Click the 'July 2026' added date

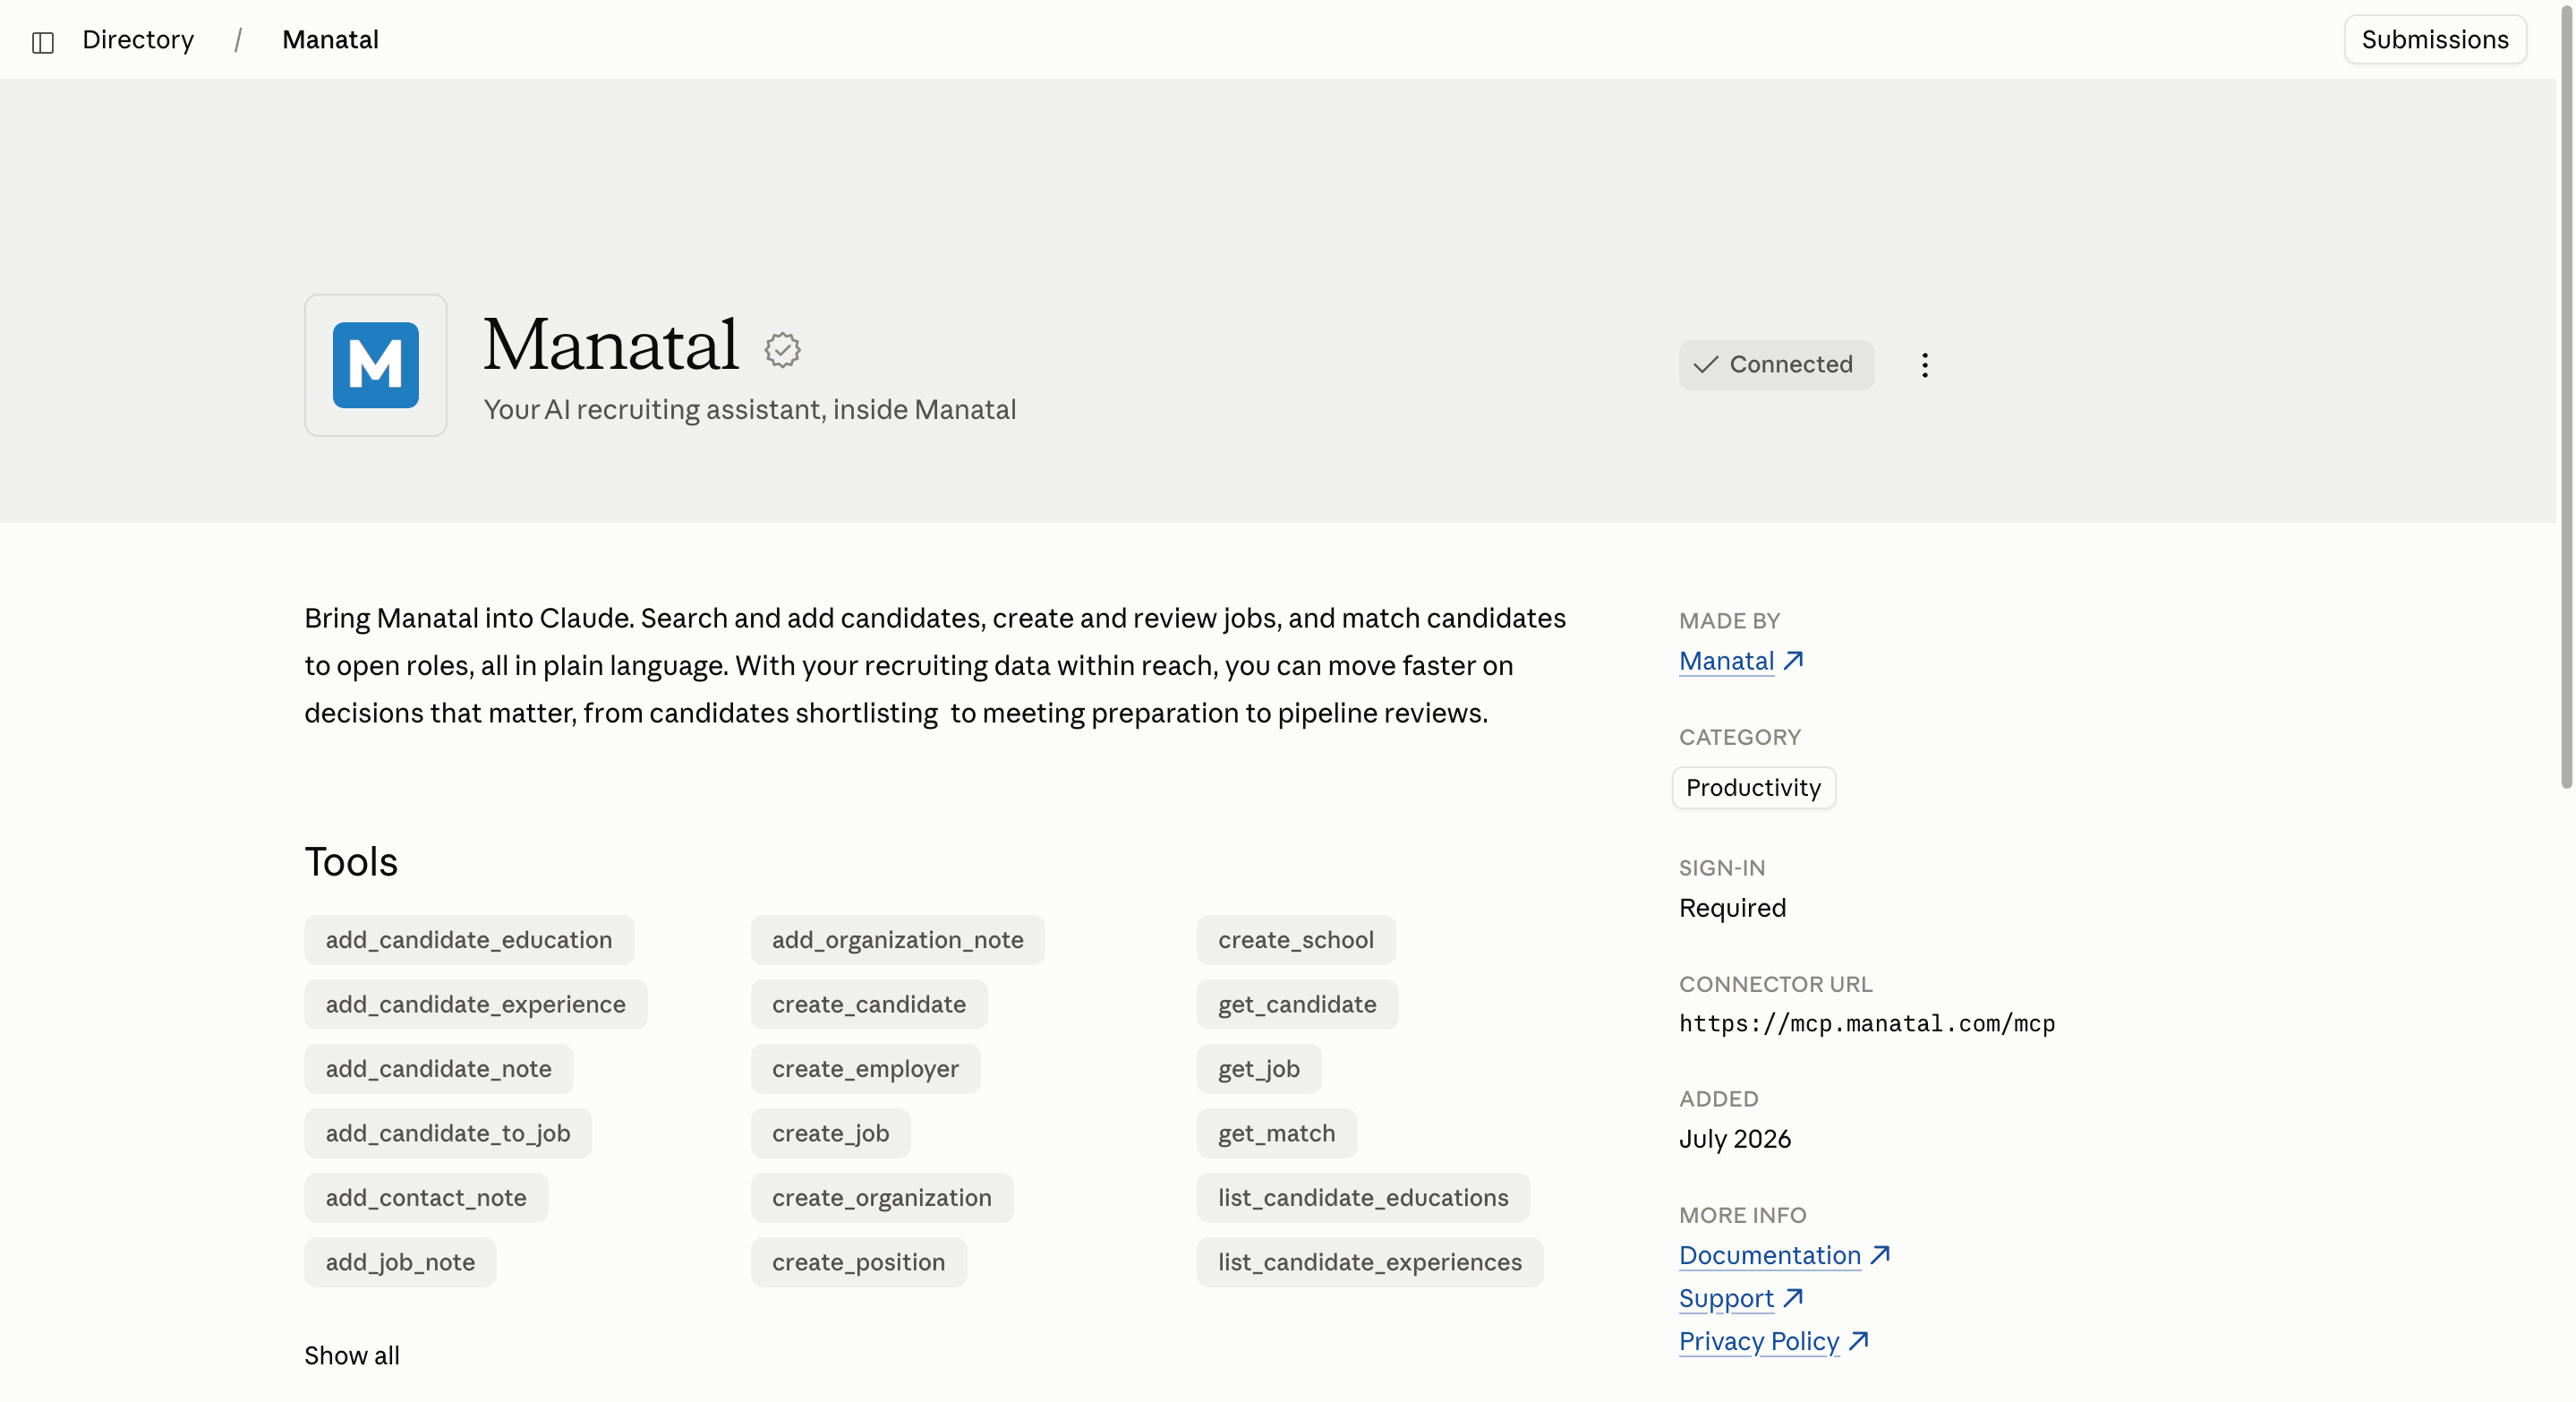coord(1735,1139)
